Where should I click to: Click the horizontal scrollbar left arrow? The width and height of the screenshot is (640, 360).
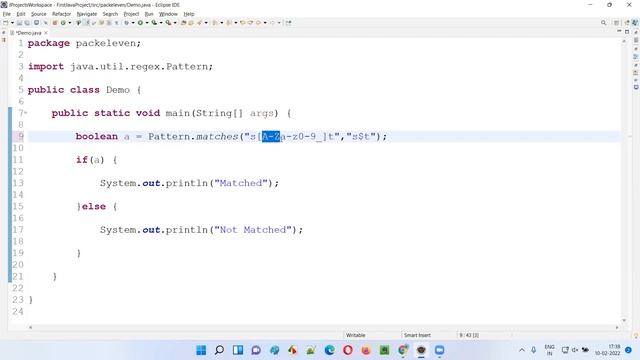click(x=30, y=327)
